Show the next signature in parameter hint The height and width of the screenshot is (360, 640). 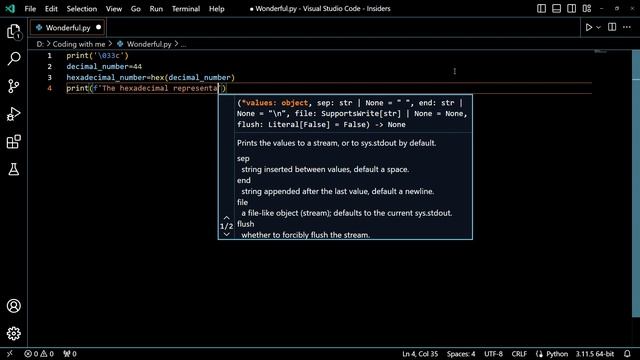[x=227, y=234]
